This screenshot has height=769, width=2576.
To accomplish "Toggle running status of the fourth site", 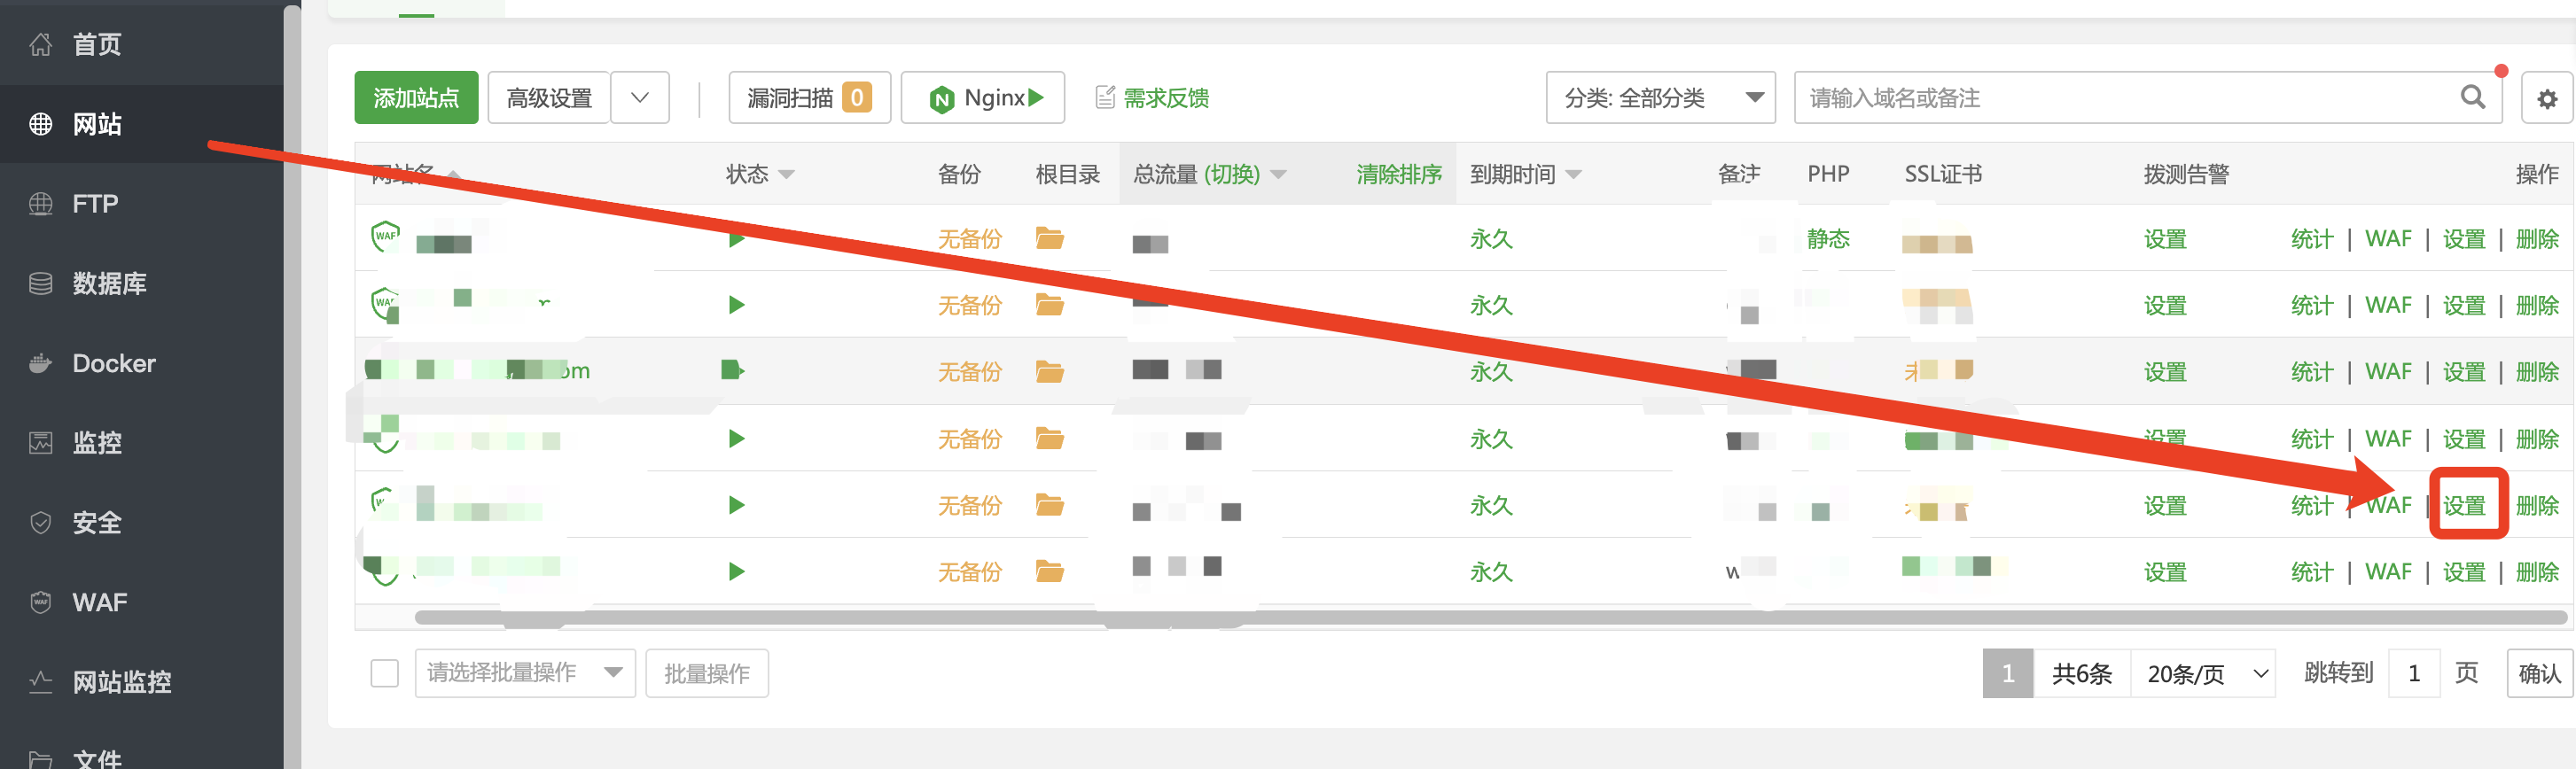I will coord(737,439).
